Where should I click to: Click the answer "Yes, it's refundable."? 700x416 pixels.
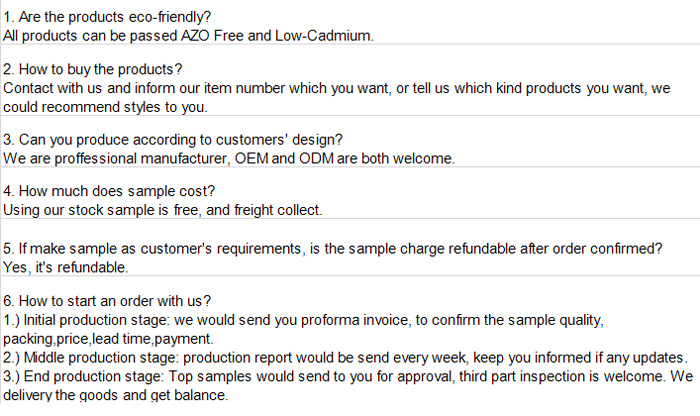tap(66, 267)
